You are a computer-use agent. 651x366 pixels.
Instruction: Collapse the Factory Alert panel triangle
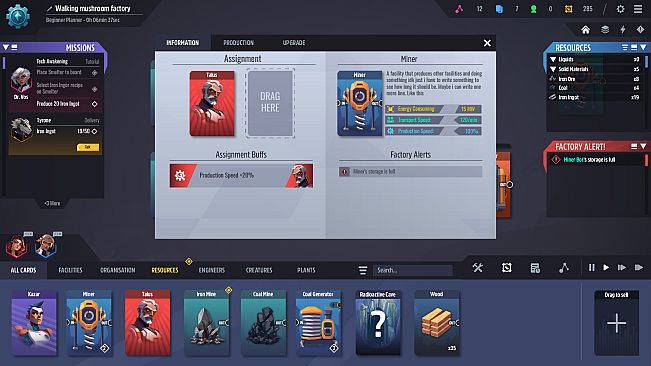coord(643,146)
